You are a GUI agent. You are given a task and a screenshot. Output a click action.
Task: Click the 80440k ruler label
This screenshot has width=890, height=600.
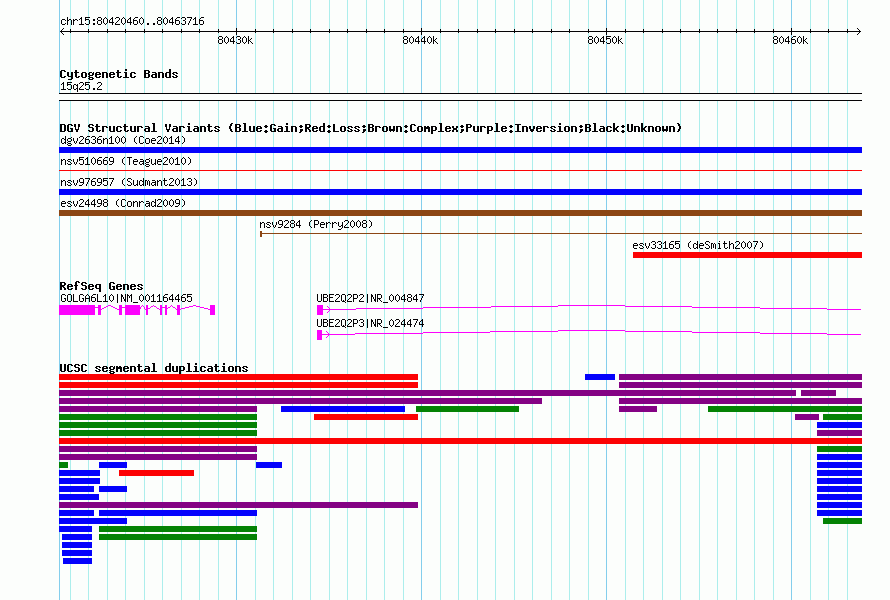[420, 40]
